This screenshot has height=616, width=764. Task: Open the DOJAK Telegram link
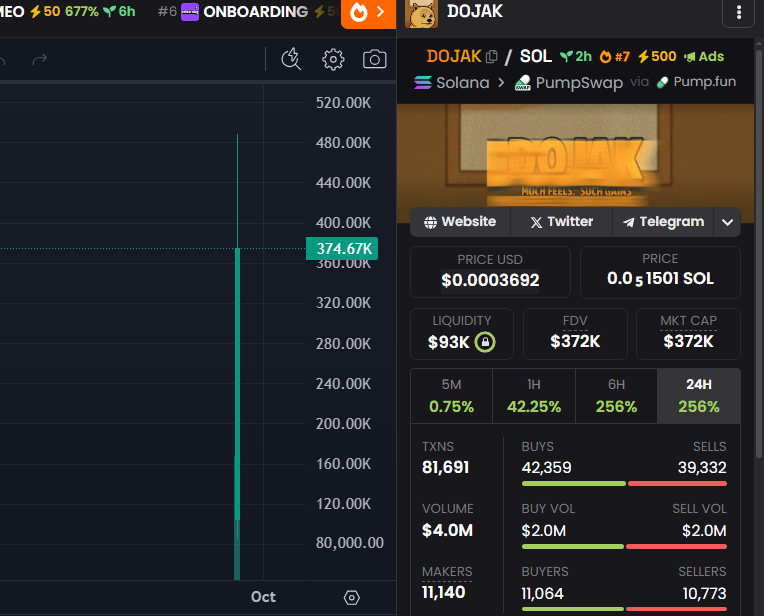tap(663, 222)
